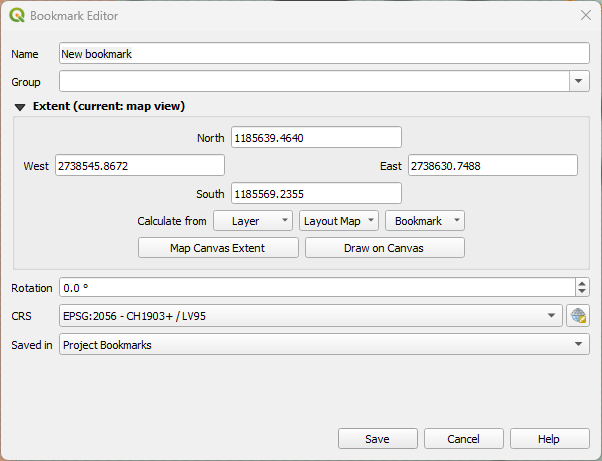The width and height of the screenshot is (602, 461).
Task: Click the Rotation value field
Action: pyautogui.click(x=317, y=288)
